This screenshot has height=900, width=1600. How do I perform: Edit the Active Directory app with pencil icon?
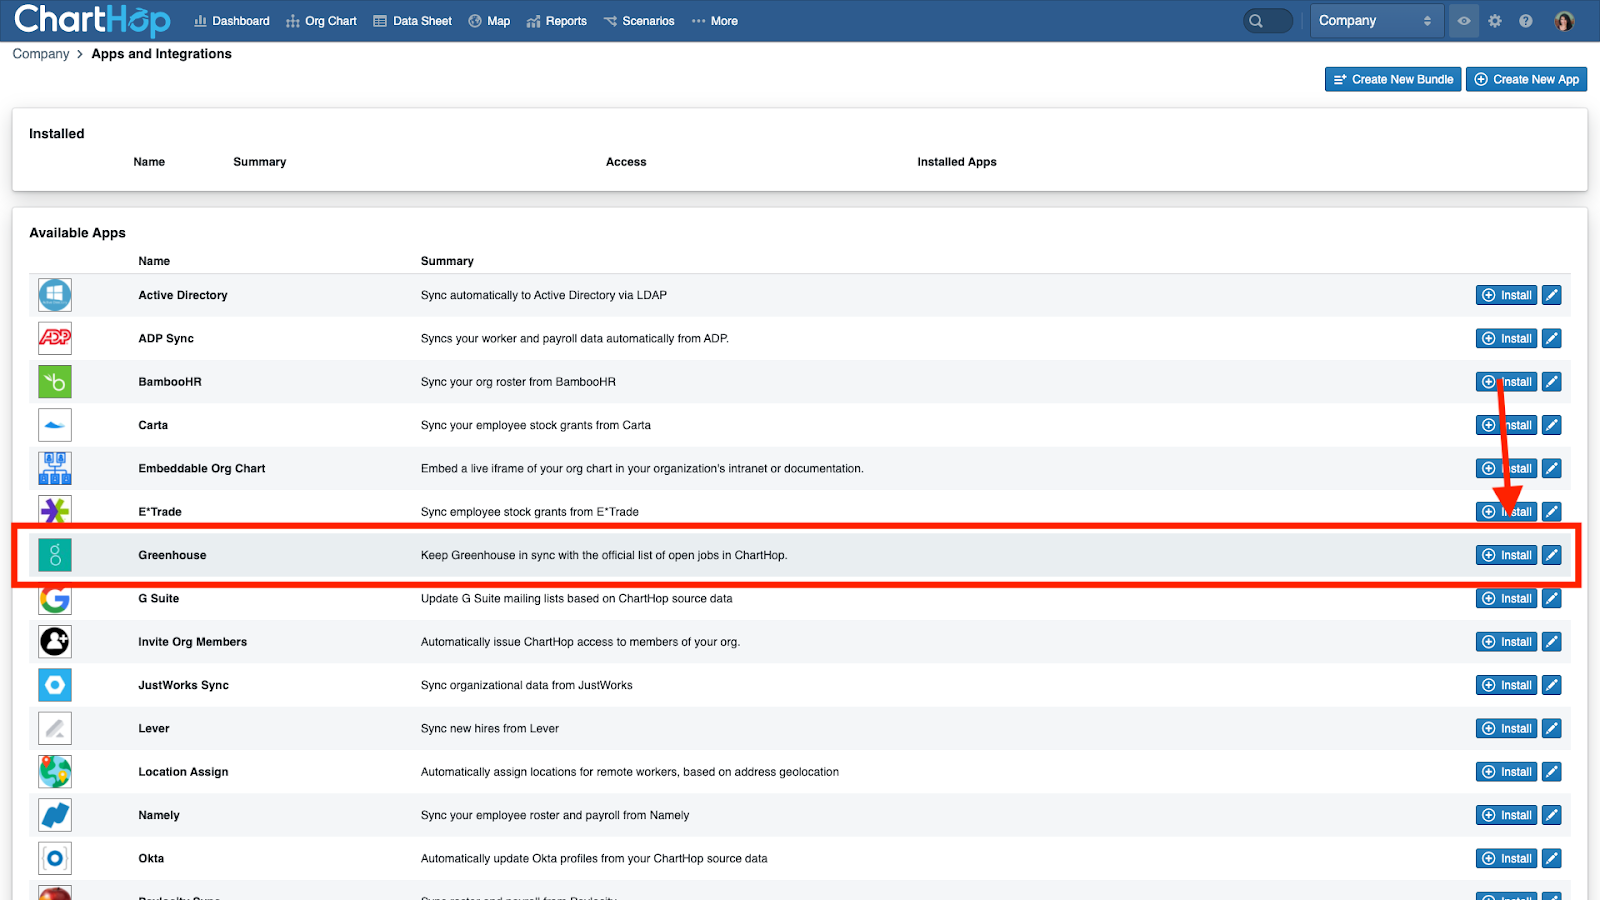1552,295
